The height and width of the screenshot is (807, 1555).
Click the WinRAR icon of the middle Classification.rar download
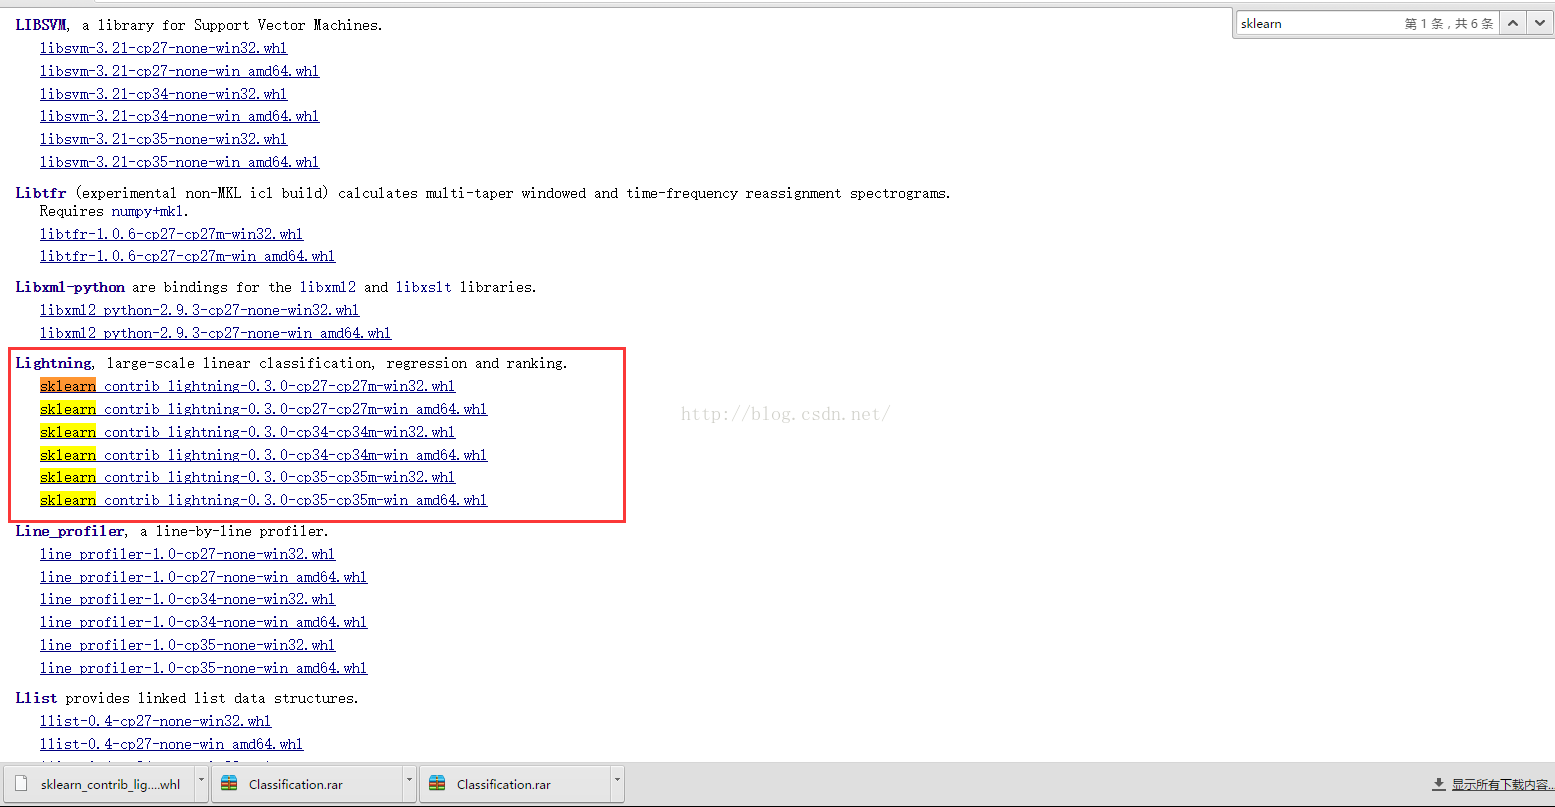[x=229, y=784]
